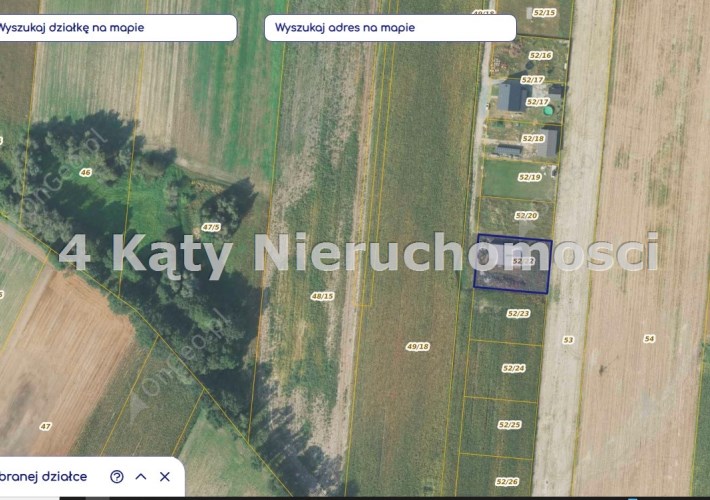
Task: Click road parcel 53 label
Action: coord(568,340)
